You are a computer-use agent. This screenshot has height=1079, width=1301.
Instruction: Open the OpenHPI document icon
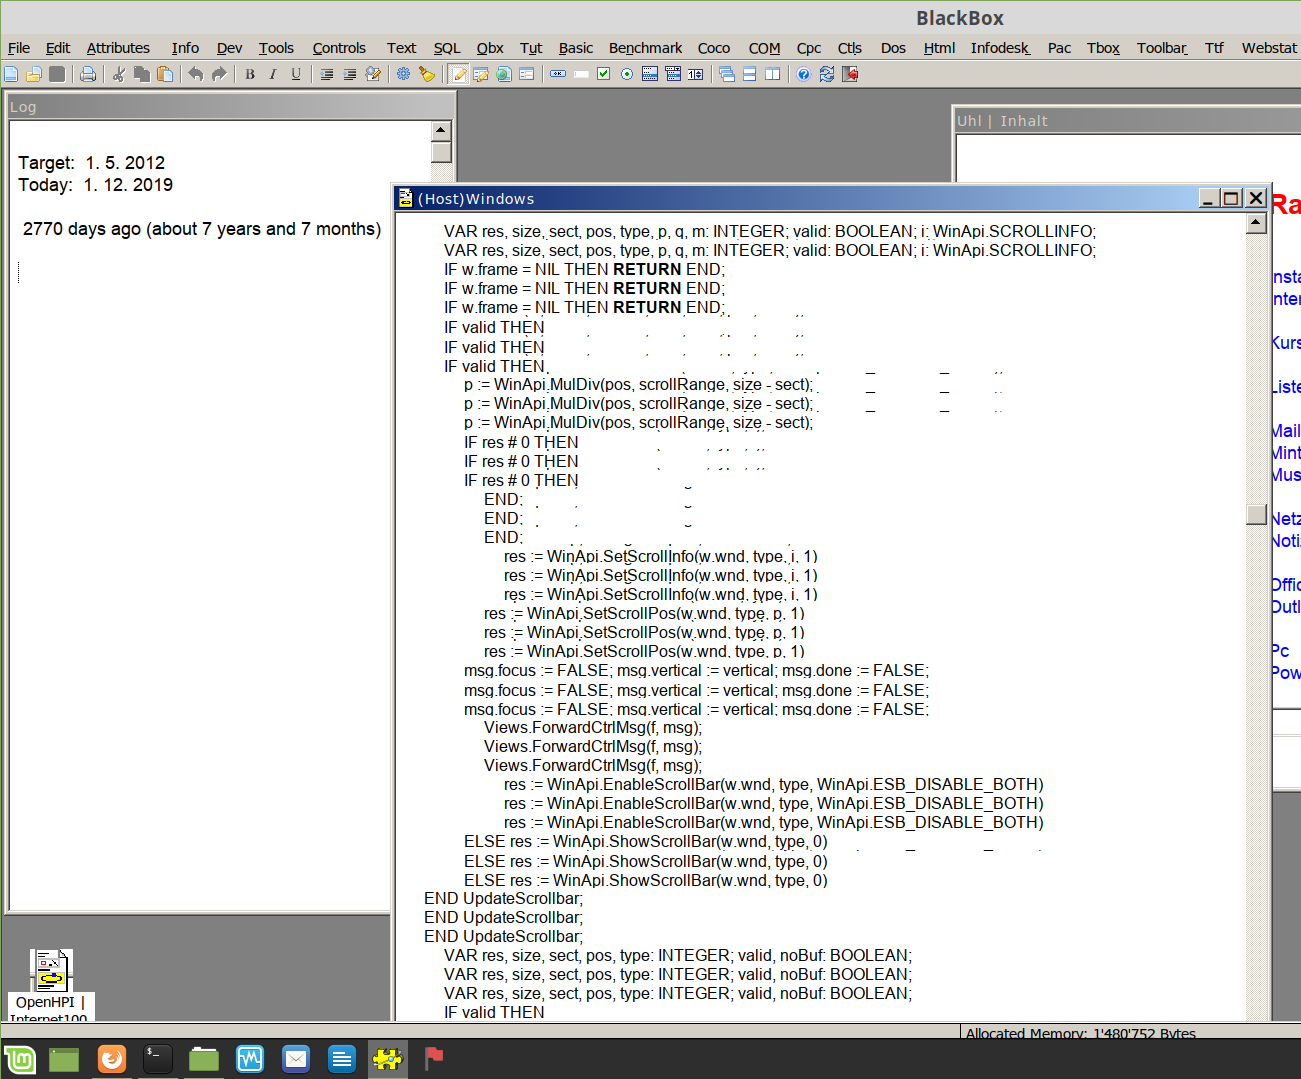click(x=51, y=970)
